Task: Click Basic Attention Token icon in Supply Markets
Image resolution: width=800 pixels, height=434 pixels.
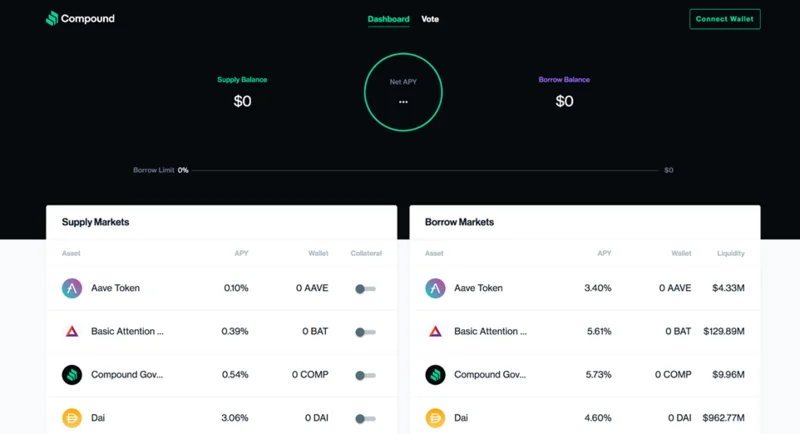Action: tap(72, 331)
